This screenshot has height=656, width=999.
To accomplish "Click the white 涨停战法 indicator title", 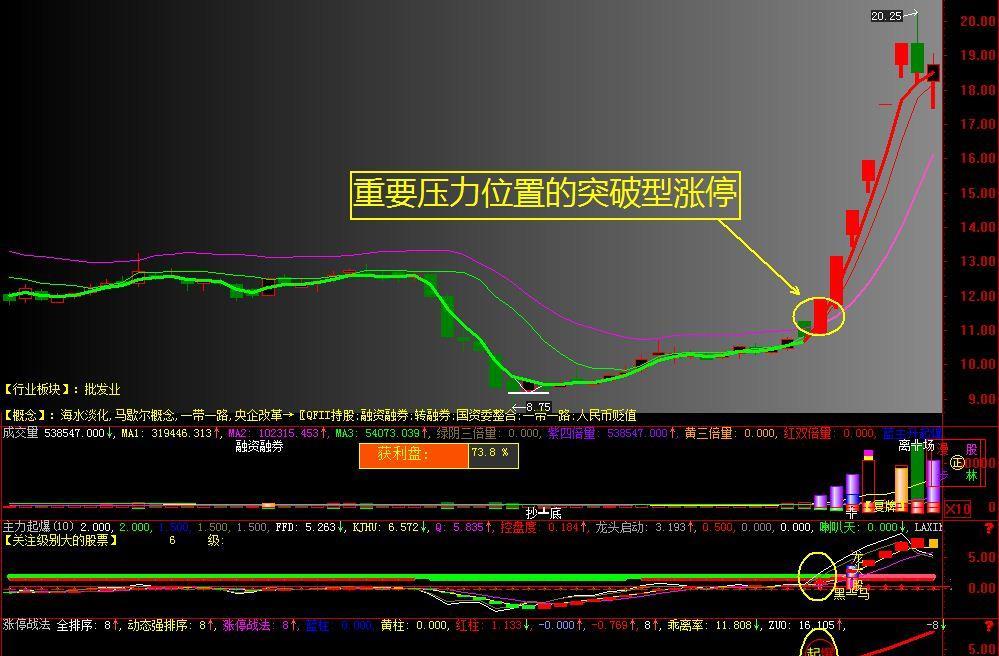I will (x=26, y=625).
